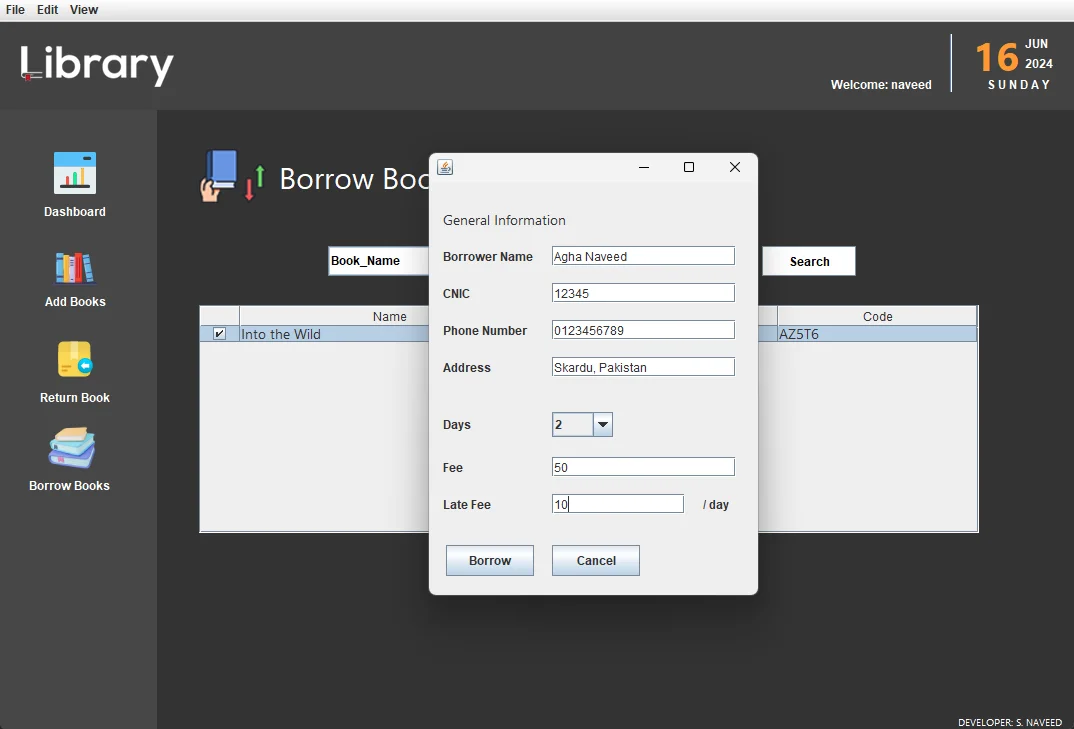Focus the Late Fee input field
The image size is (1074, 729).
pos(618,504)
